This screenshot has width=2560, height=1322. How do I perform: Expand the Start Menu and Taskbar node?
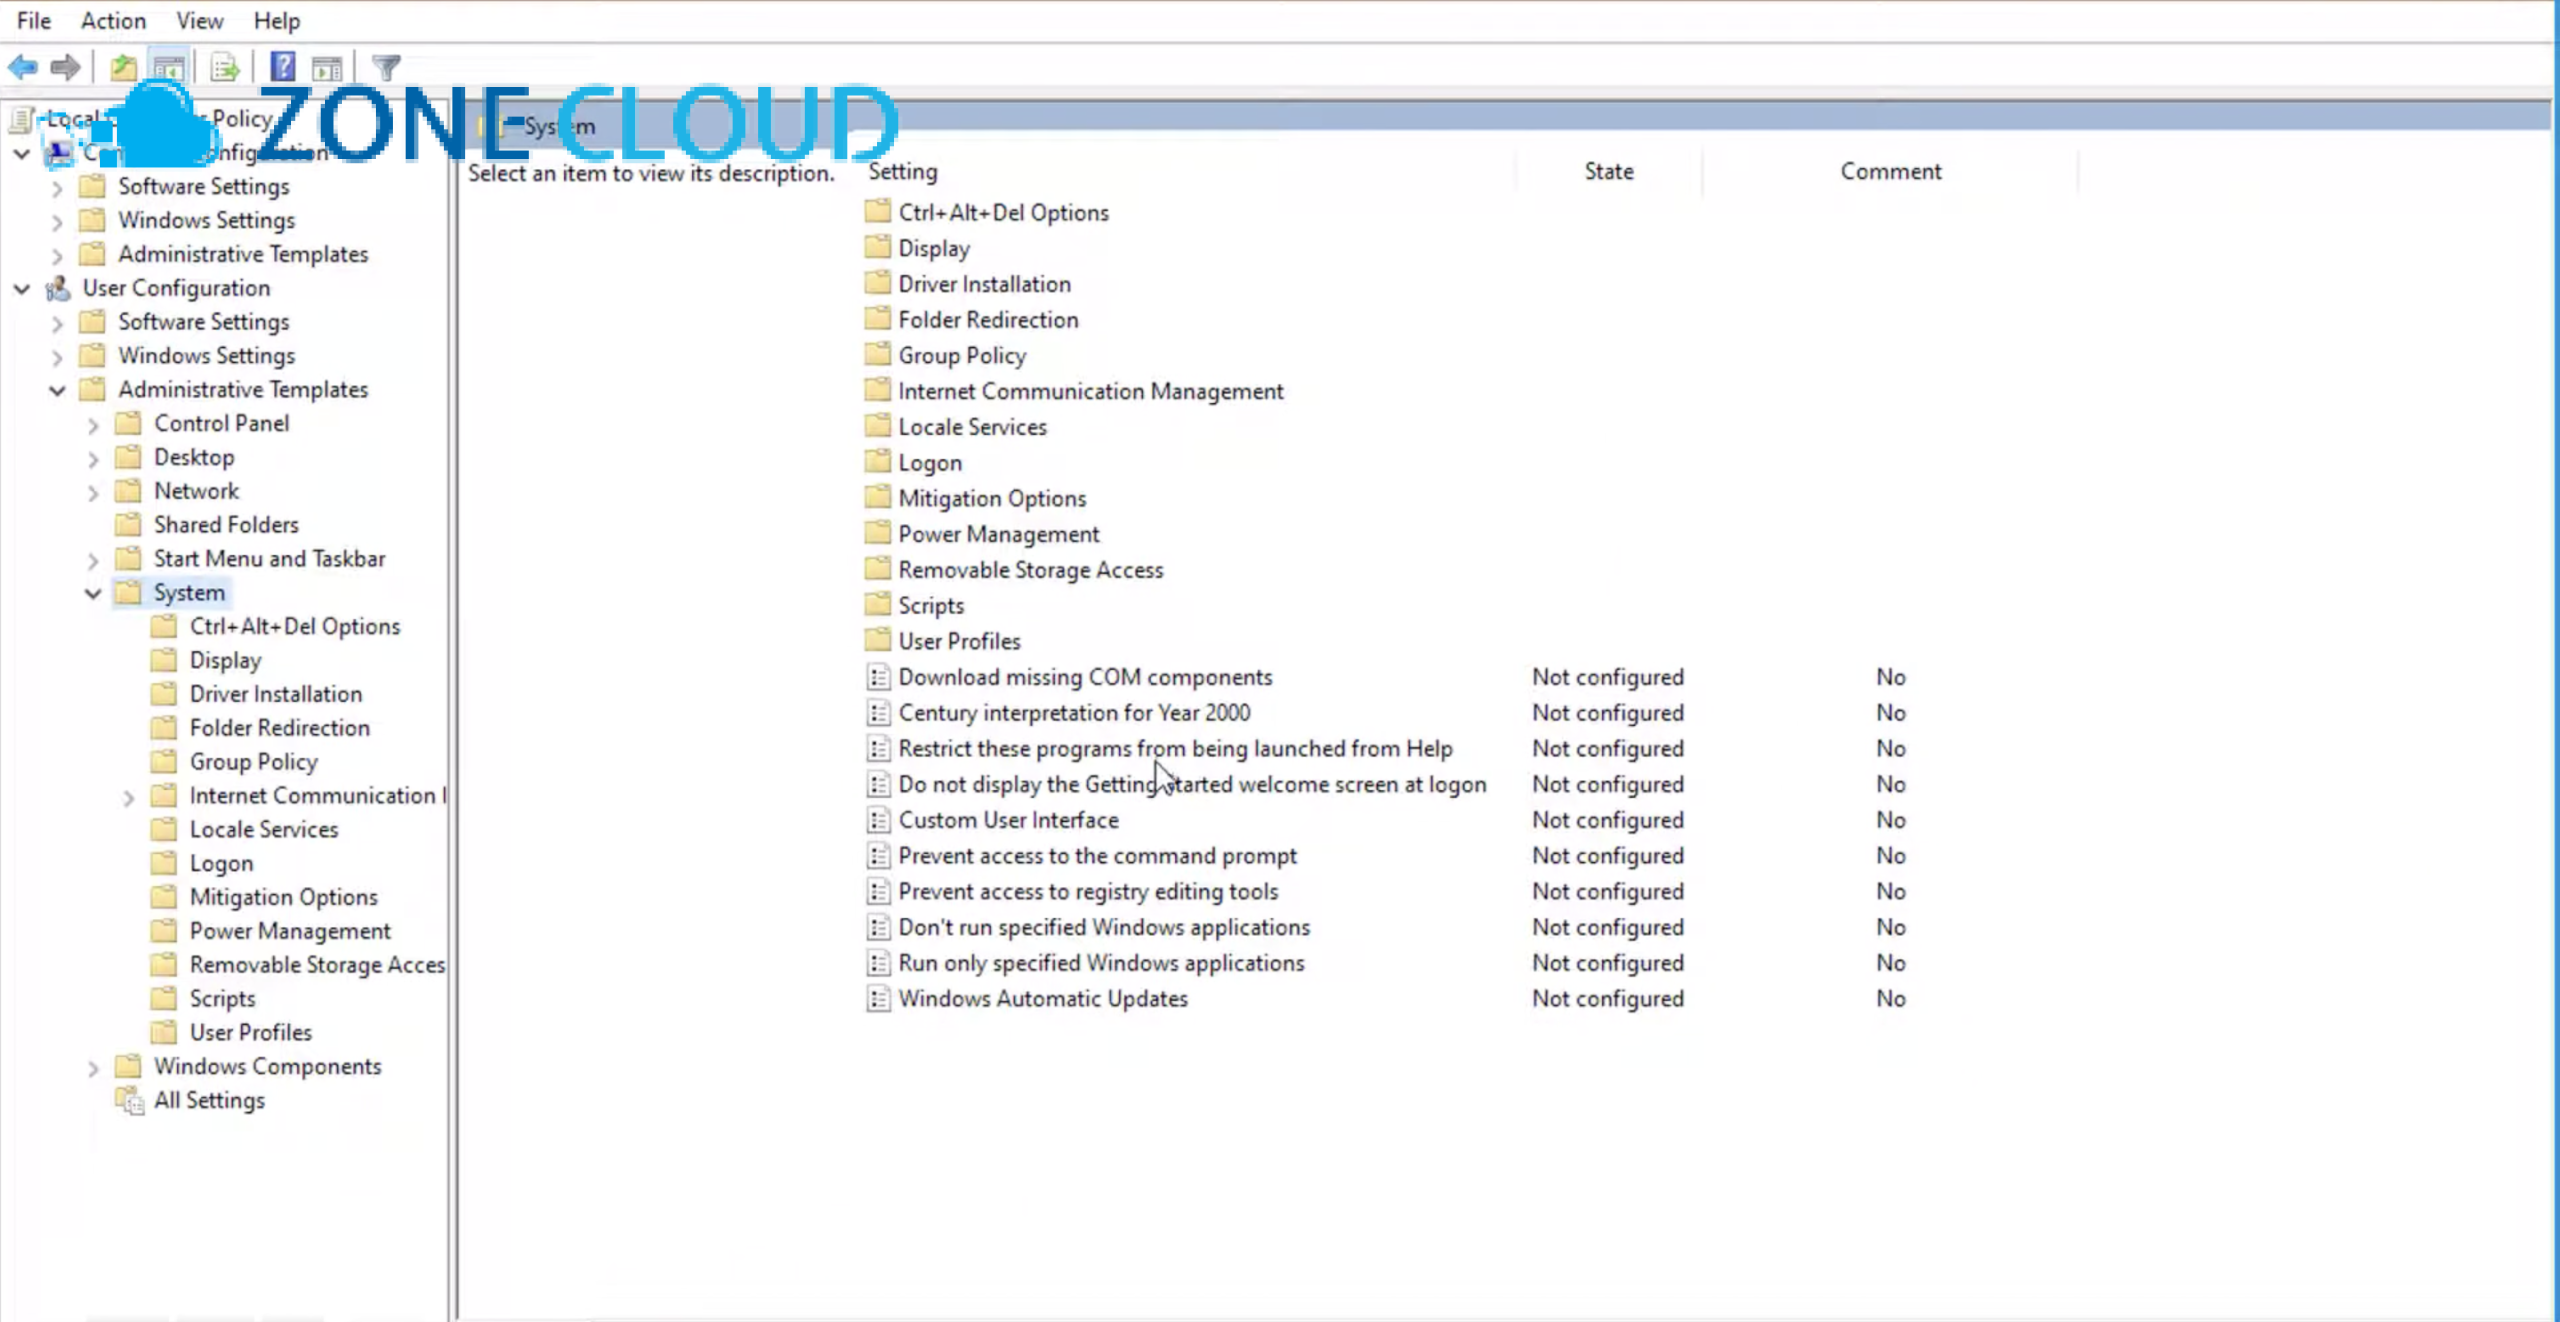click(93, 560)
